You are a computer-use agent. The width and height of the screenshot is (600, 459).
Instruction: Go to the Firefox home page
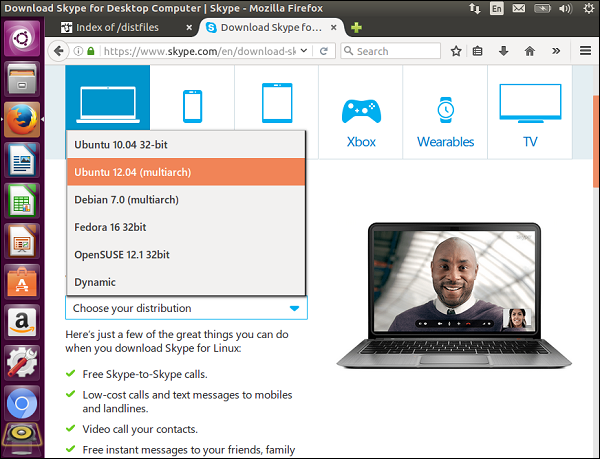click(530, 51)
